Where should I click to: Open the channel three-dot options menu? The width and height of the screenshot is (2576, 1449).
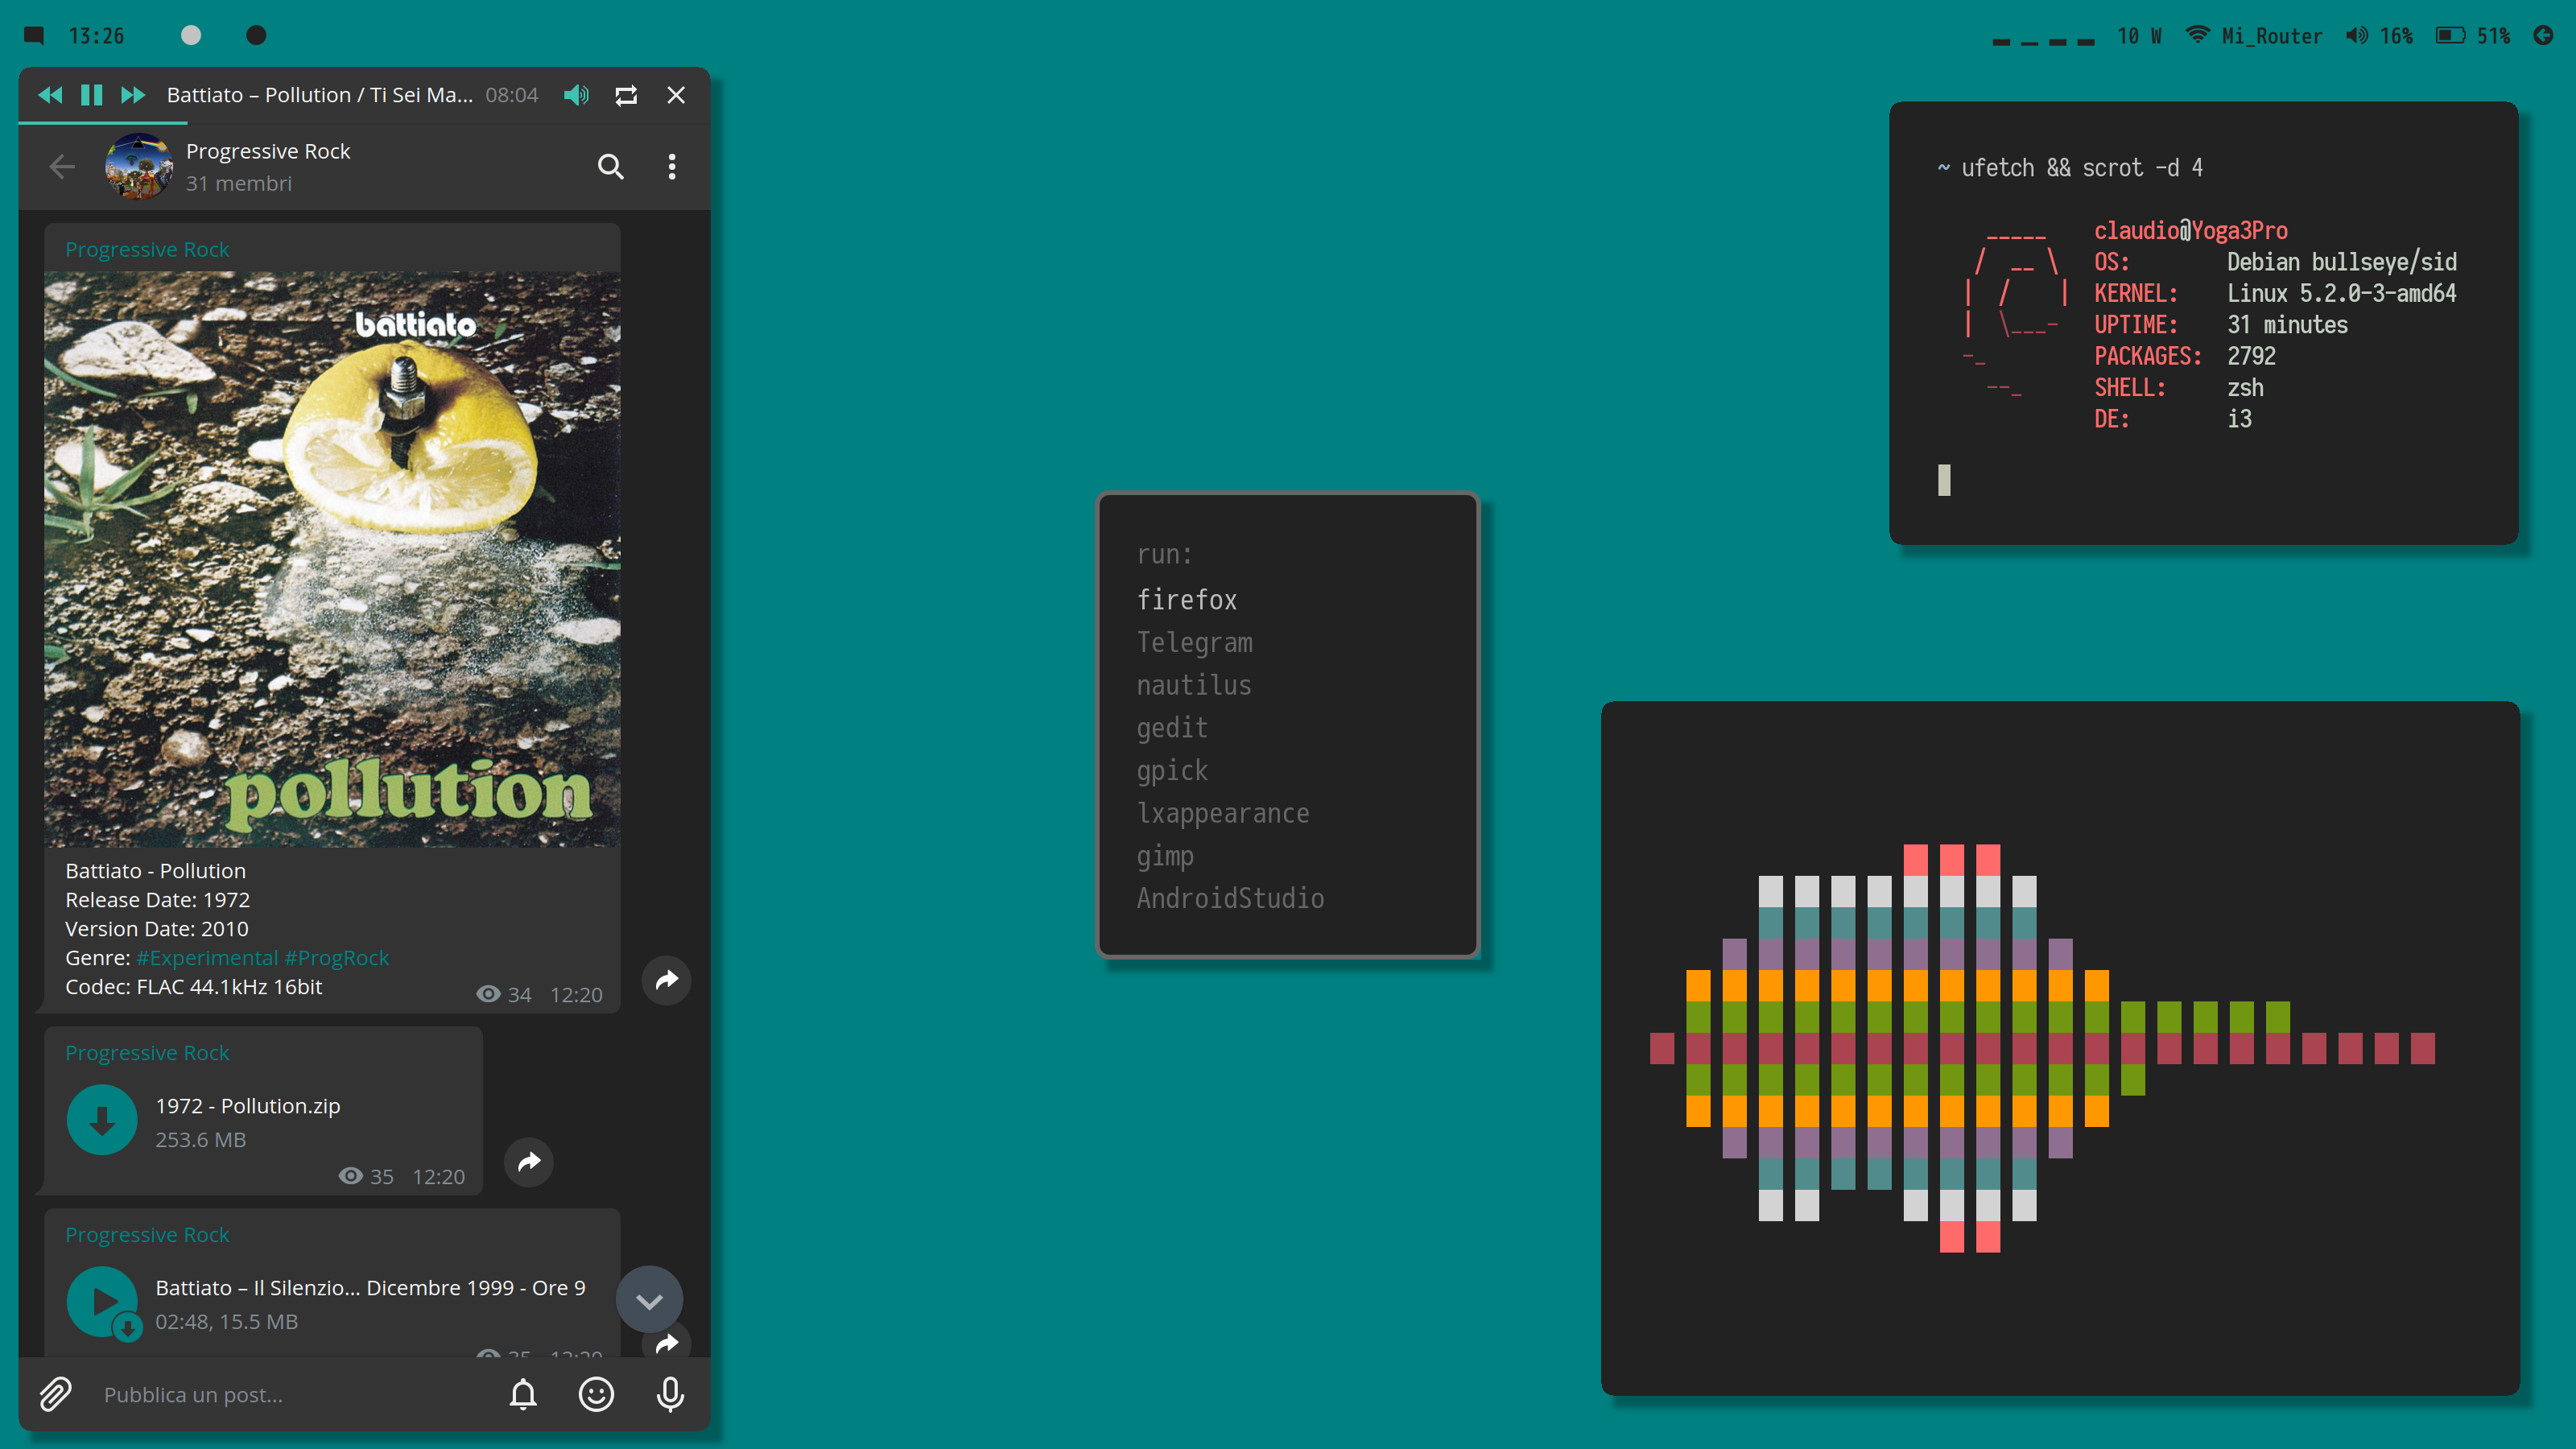672,166
